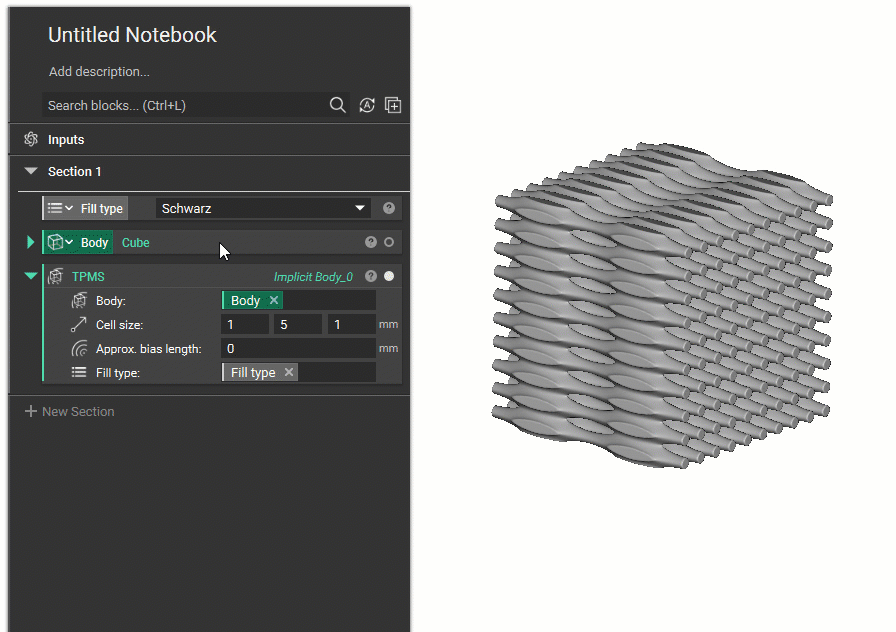Click the TPMS block name
The width and height of the screenshot is (896, 632).
tap(88, 277)
